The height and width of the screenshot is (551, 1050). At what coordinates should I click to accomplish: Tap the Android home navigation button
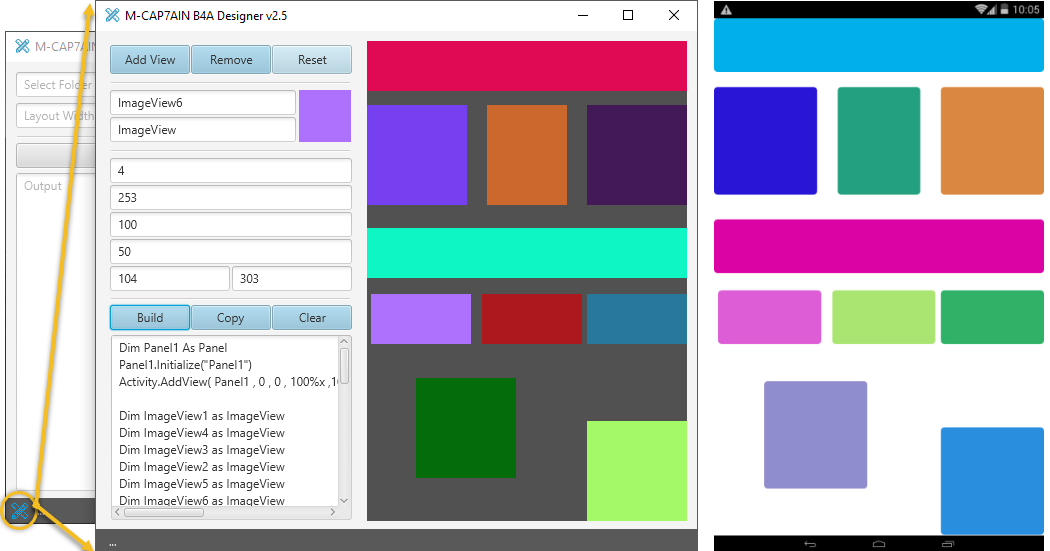coord(878,543)
